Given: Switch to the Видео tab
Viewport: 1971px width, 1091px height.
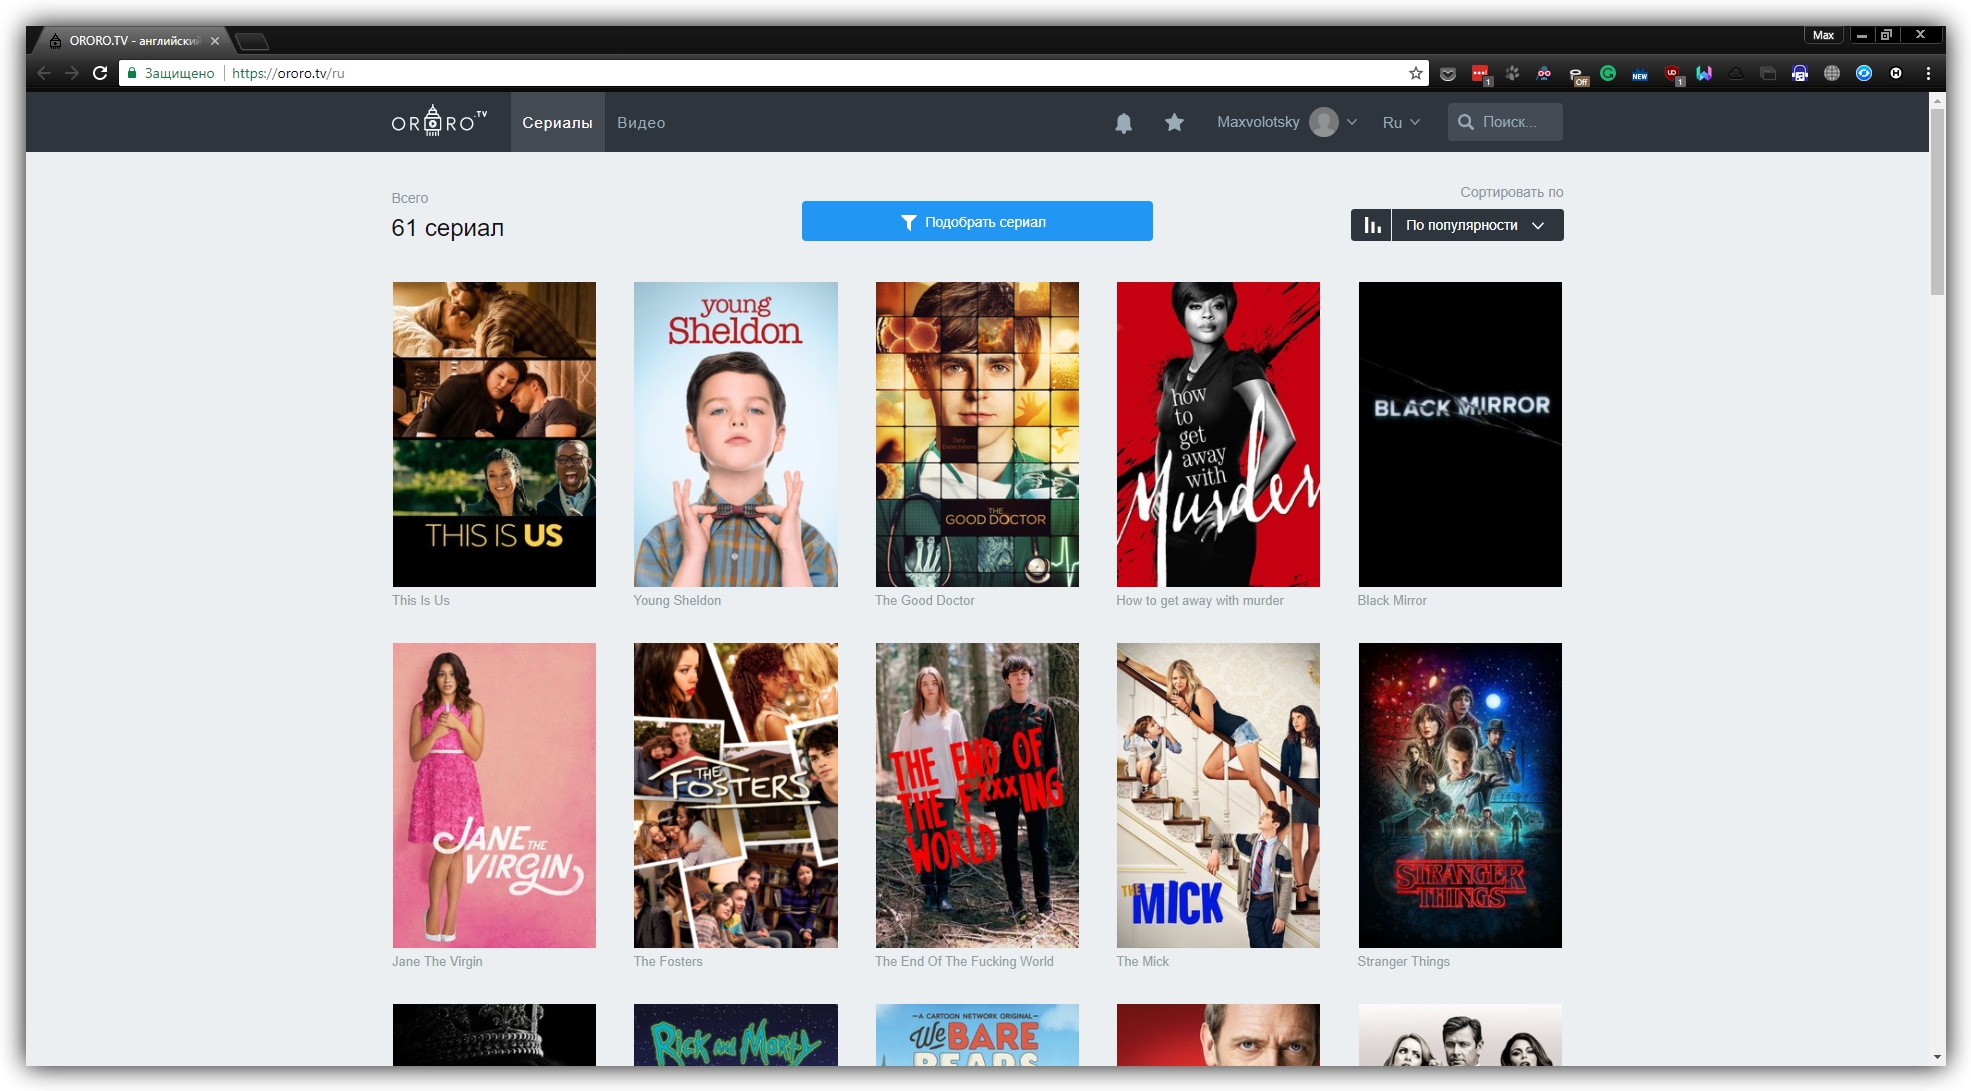Looking at the screenshot, I should click(641, 122).
